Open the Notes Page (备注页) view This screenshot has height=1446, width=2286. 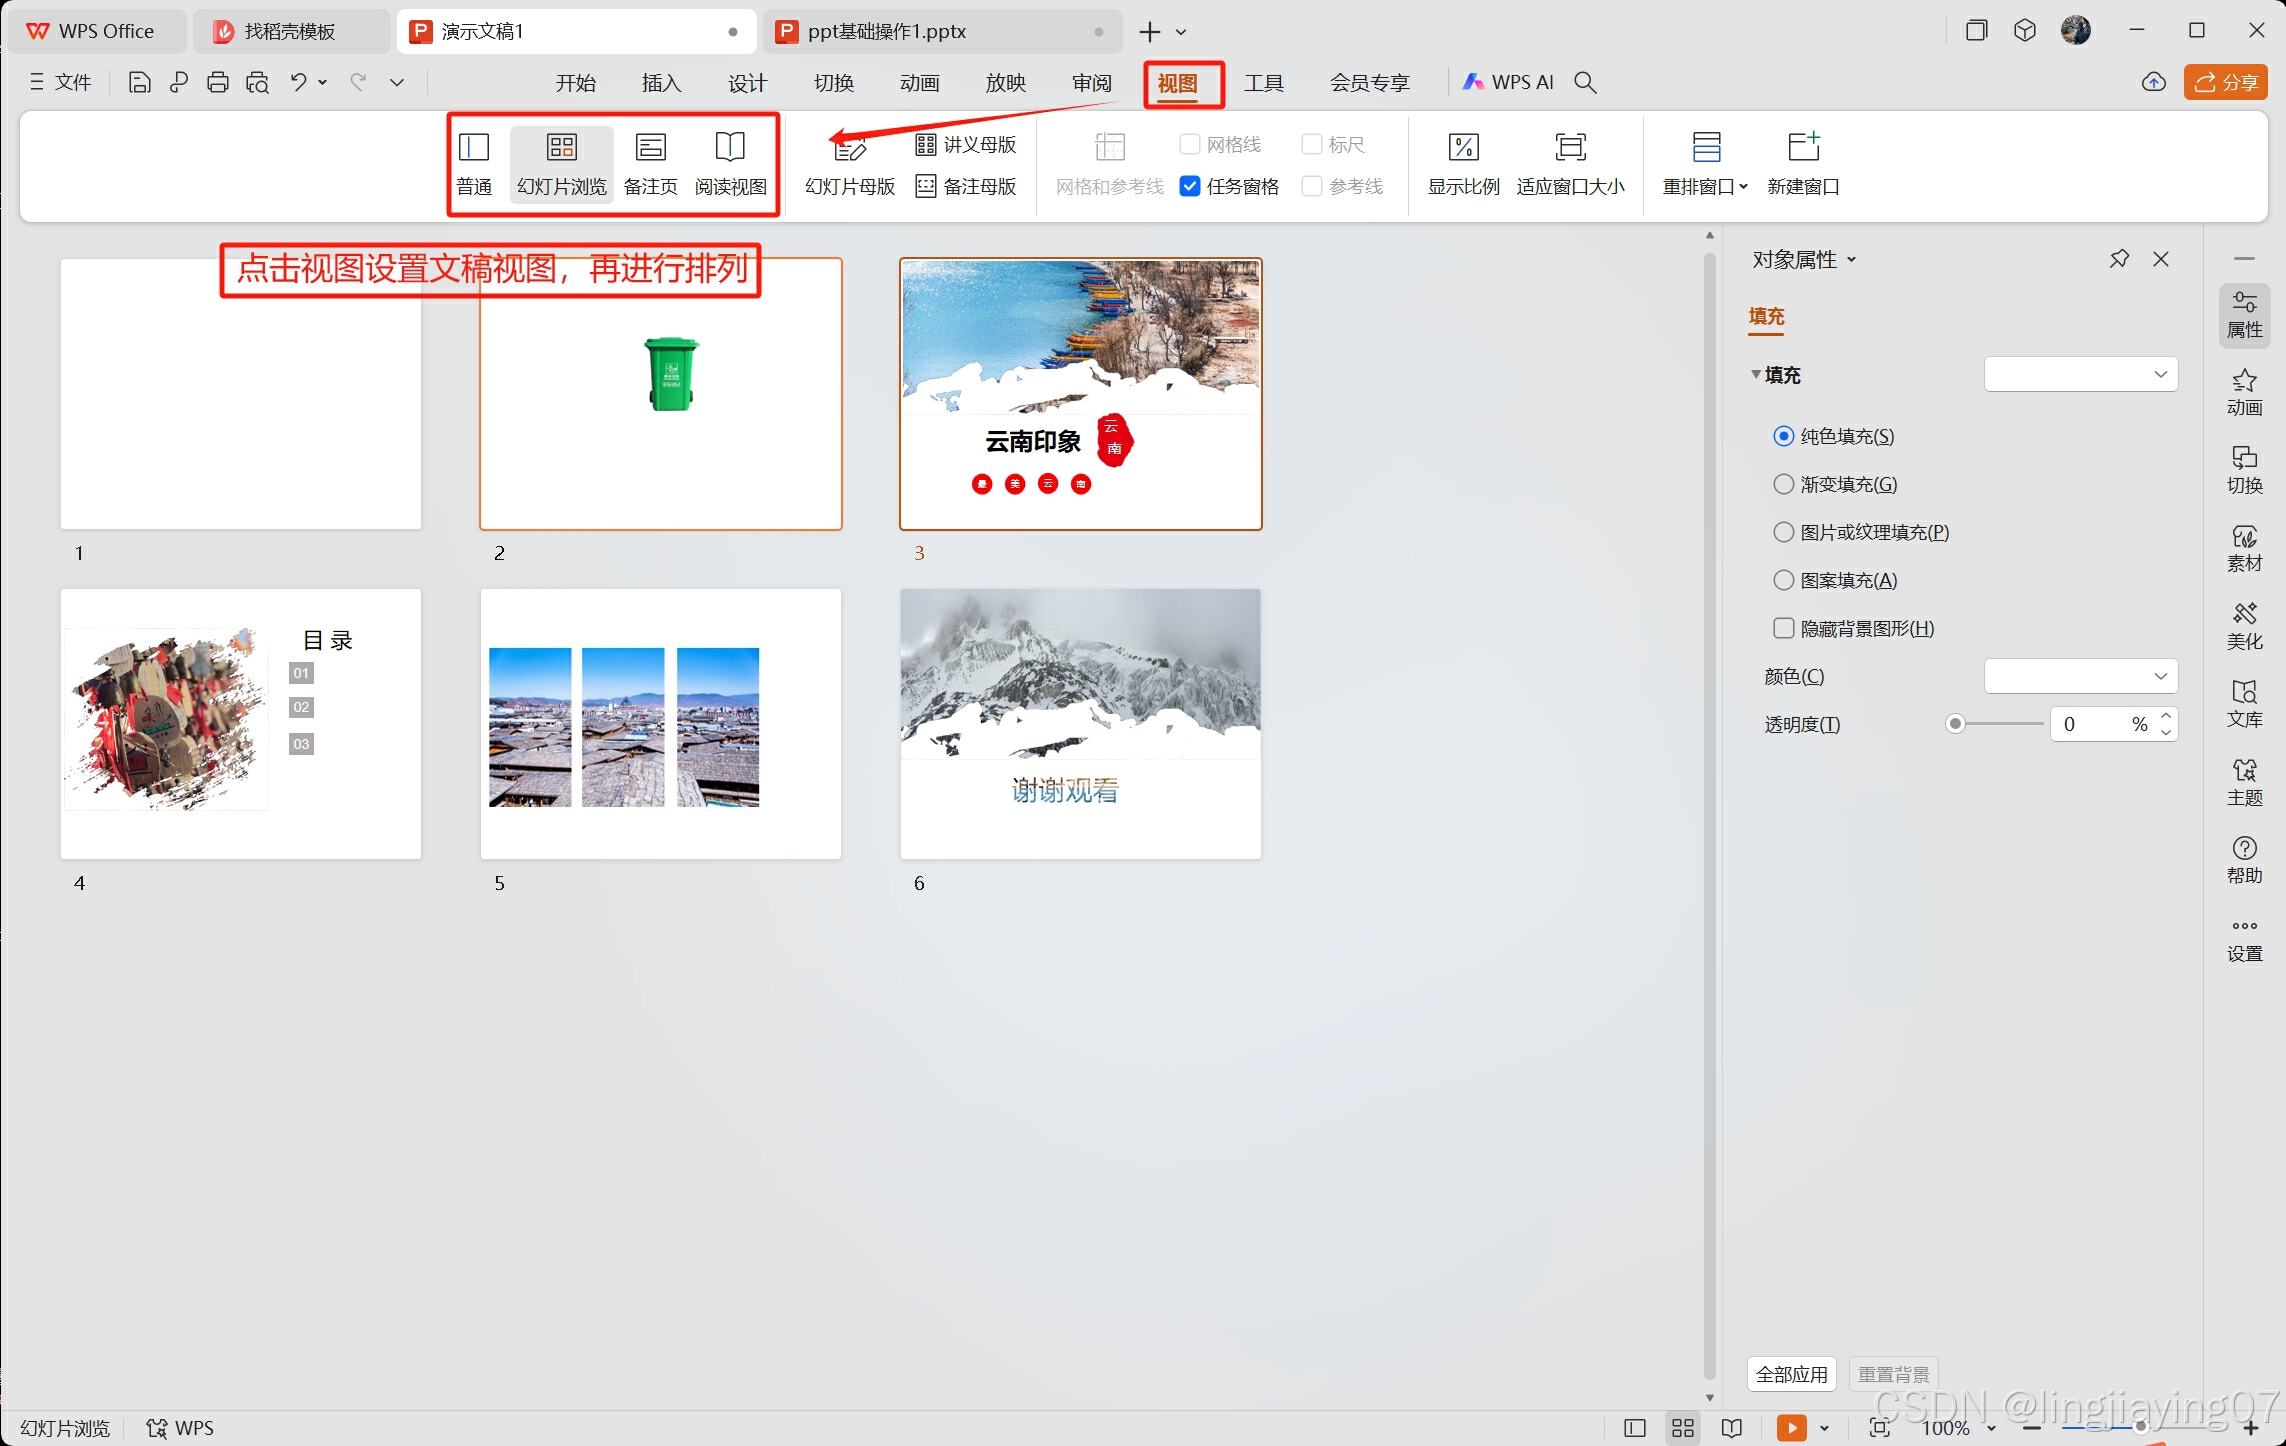(650, 163)
